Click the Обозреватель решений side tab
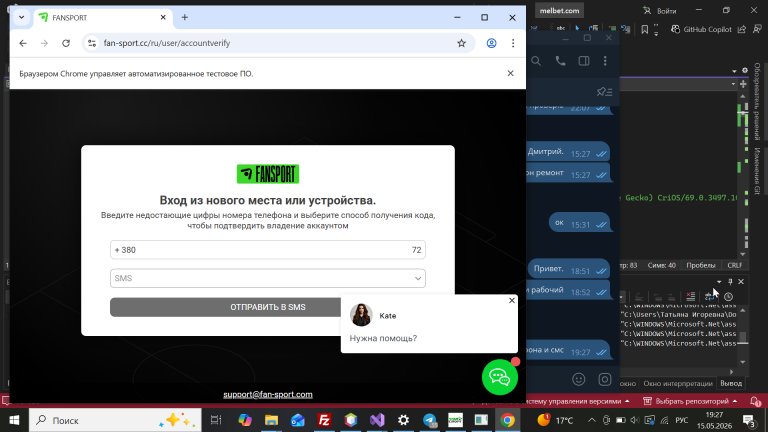 point(757,102)
